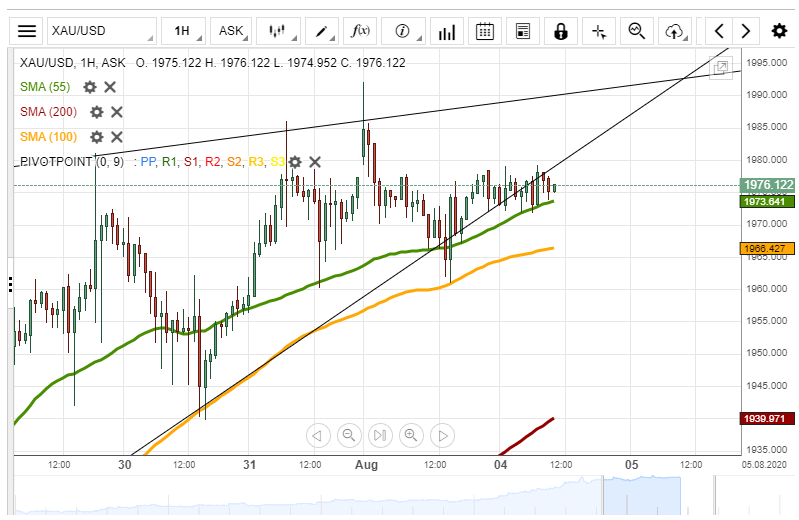This screenshot has height=520, width=799.
Task: Activate the crosshair cursor tool
Action: click(599, 31)
